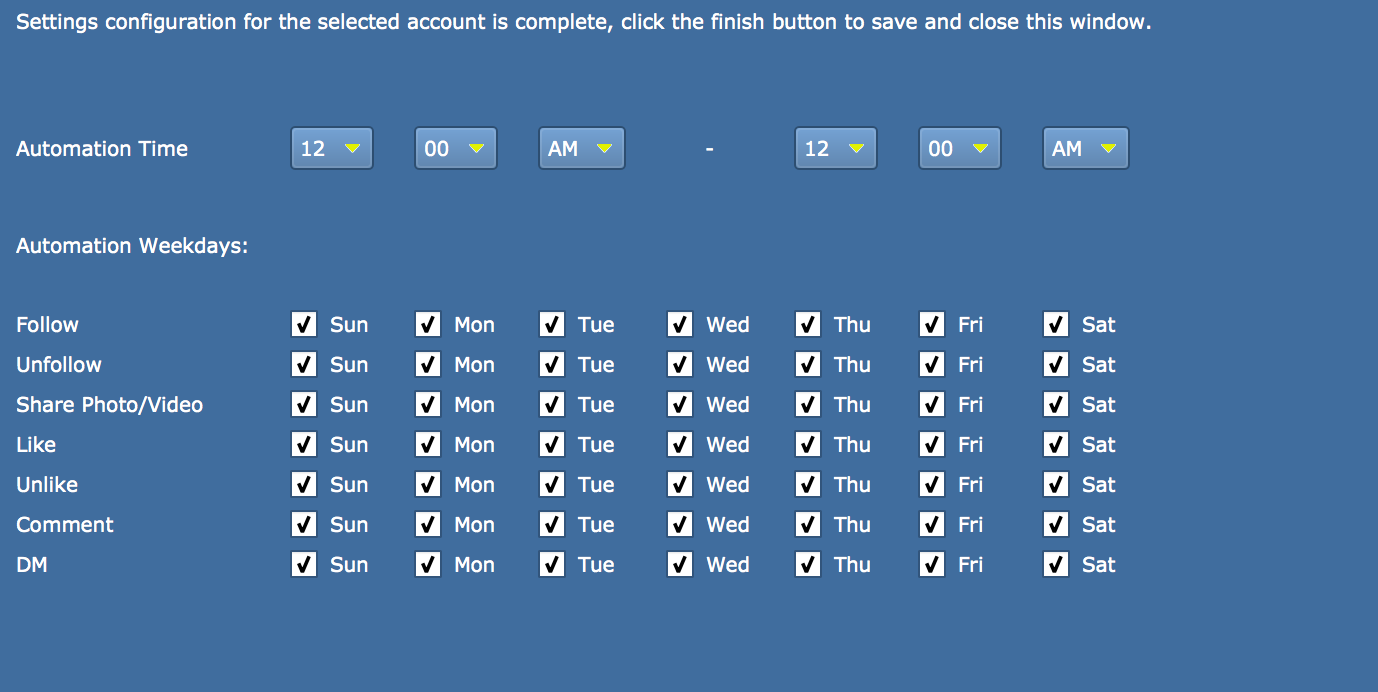Viewport: 1378px width, 692px height.
Task: Uncheck Thu in the Unlike row
Action: coord(808,484)
